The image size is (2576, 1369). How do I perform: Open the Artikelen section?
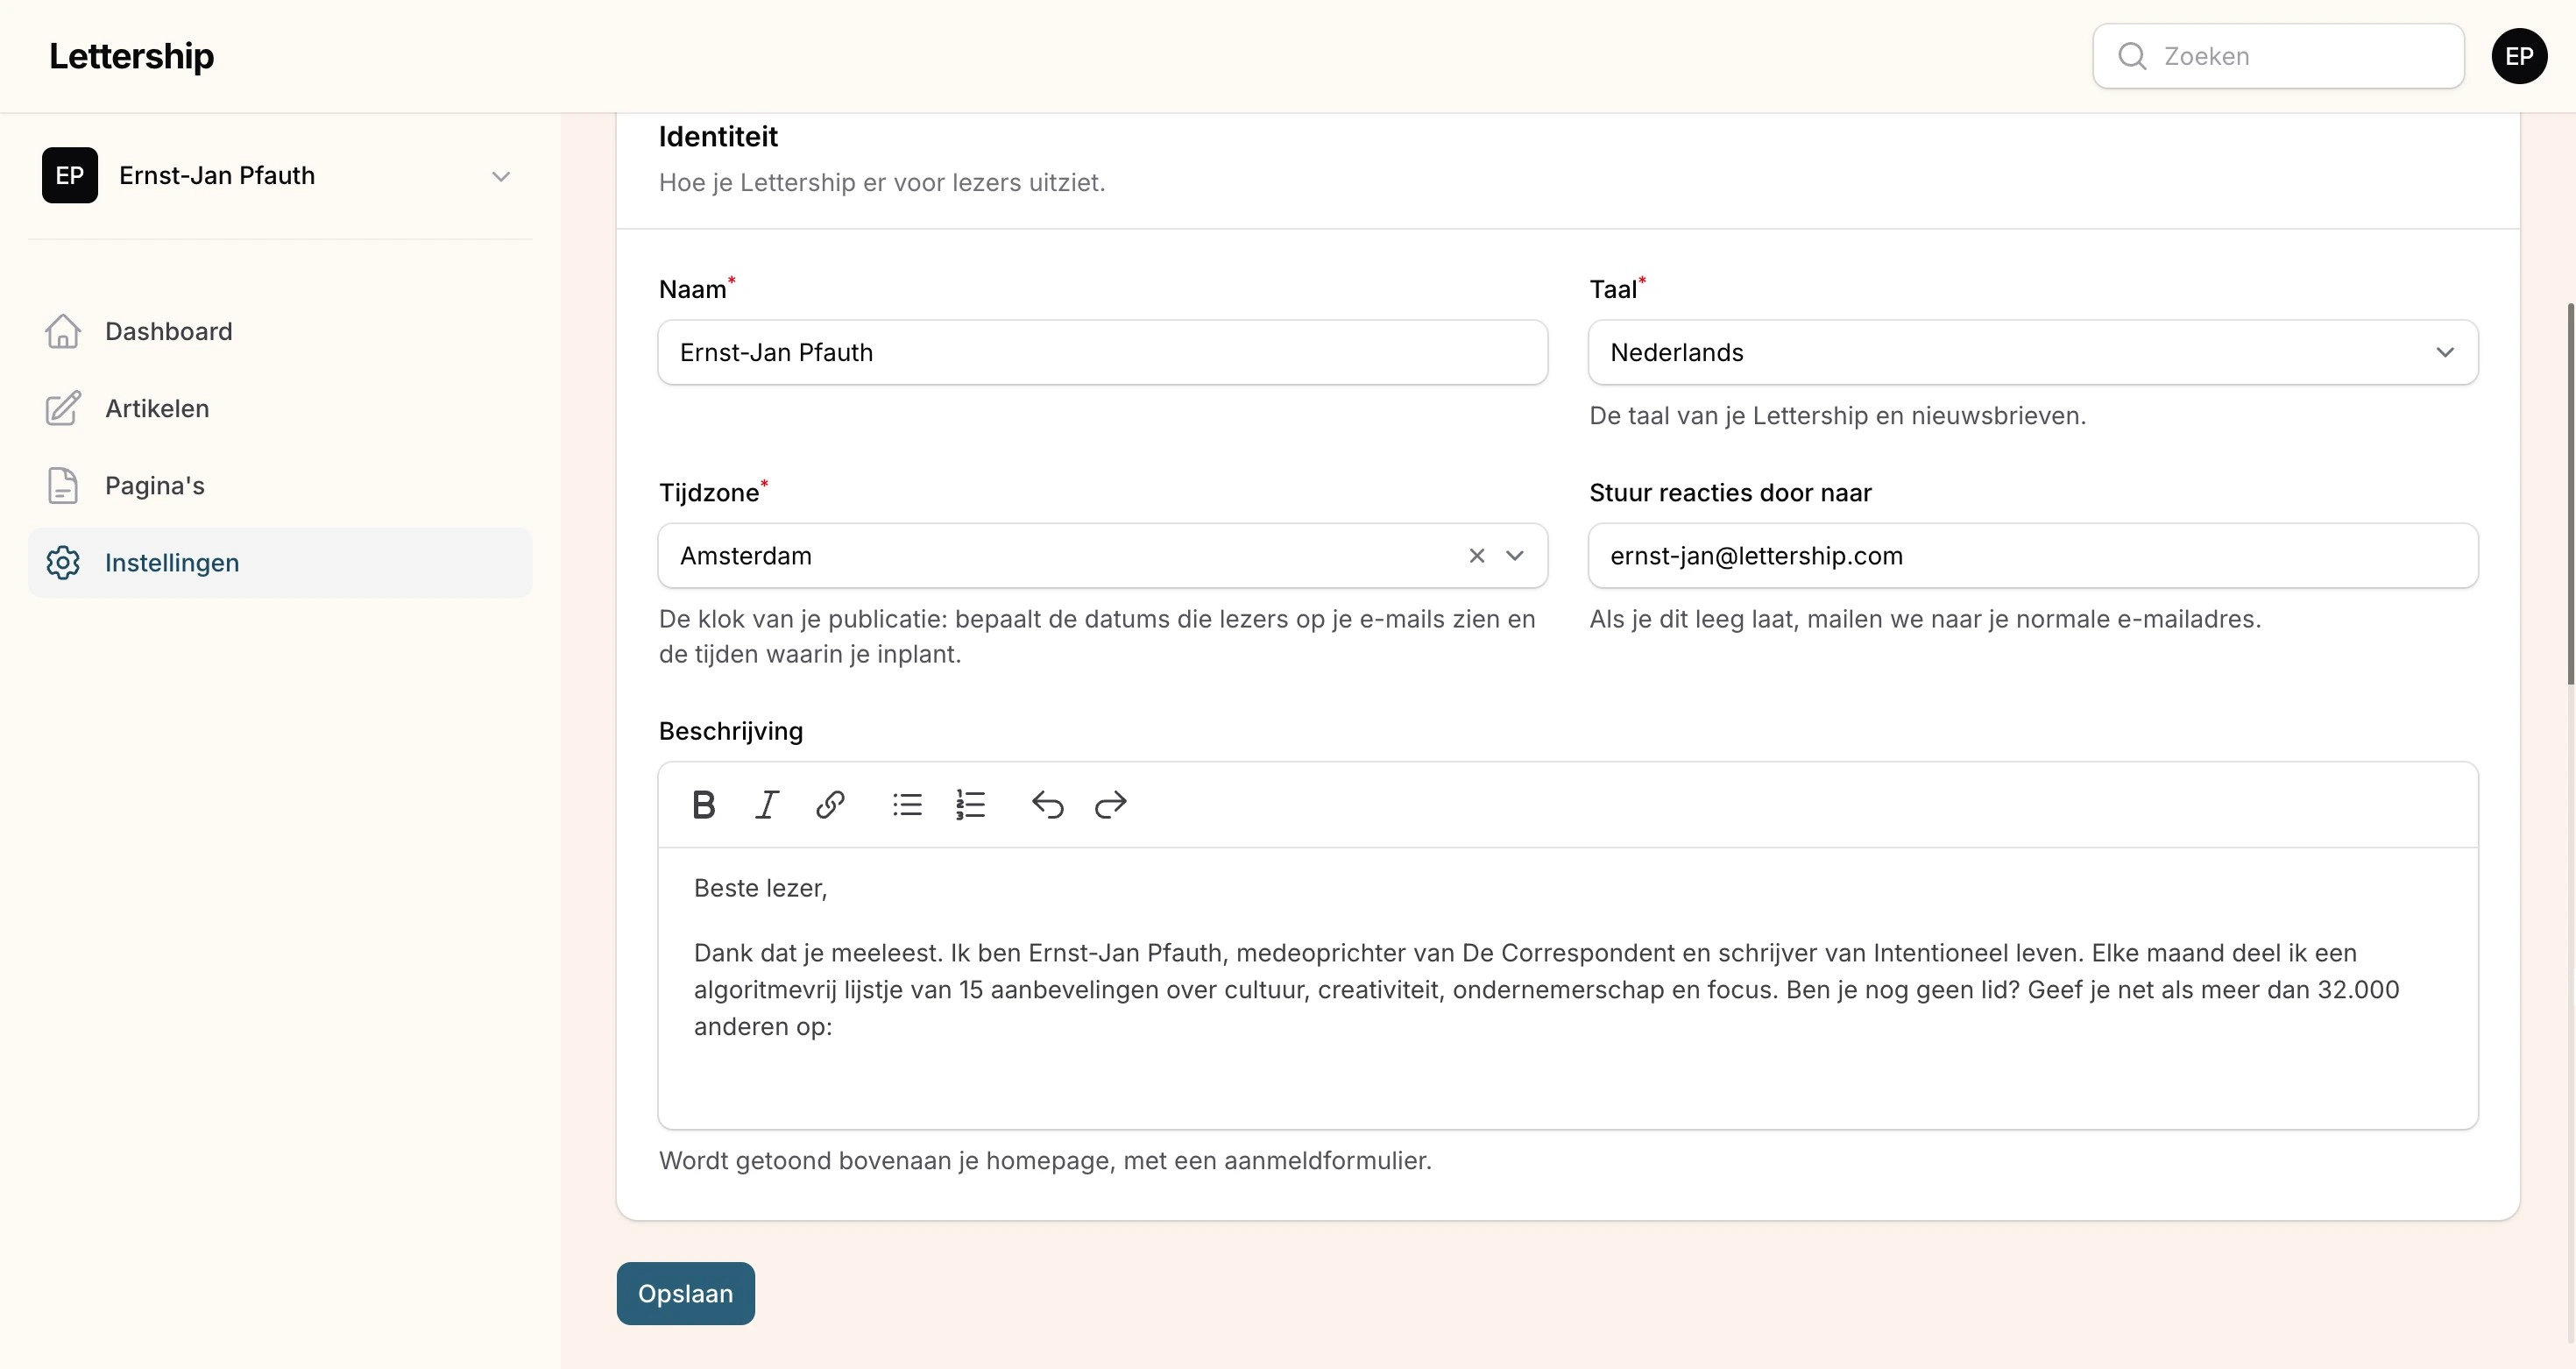point(280,408)
